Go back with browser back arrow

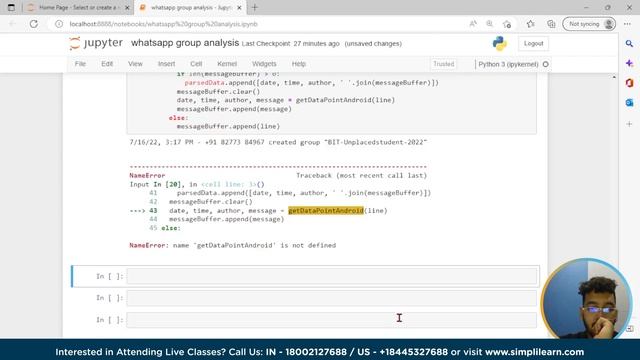pyautogui.click(x=13, y=24)
